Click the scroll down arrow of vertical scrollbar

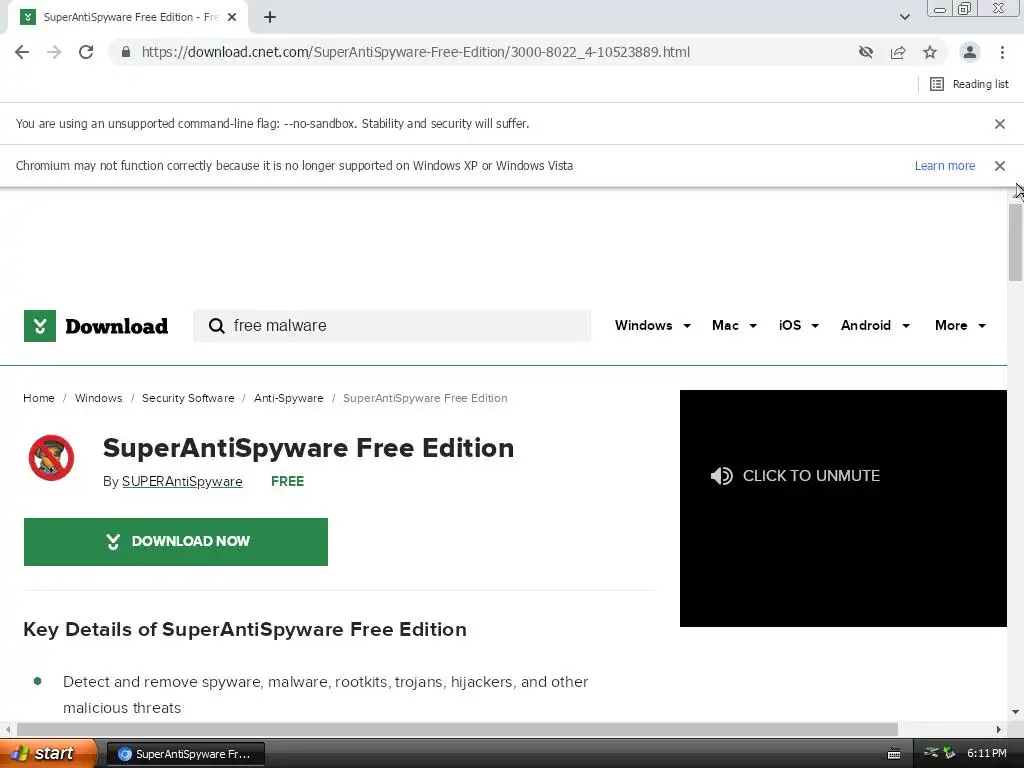coord(1015,712)
